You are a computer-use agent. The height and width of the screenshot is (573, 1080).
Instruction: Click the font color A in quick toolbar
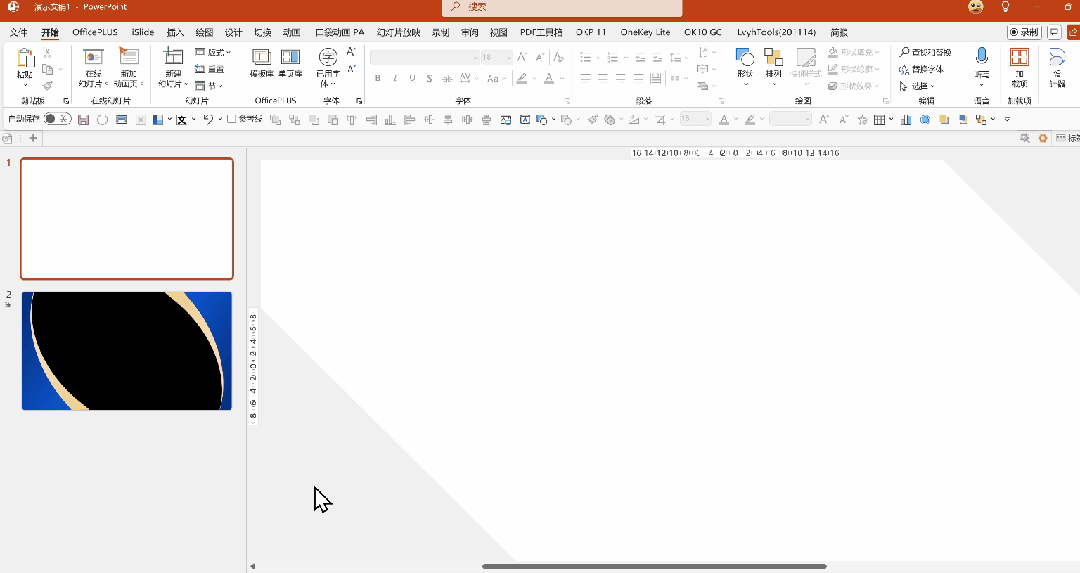[724, 120]
